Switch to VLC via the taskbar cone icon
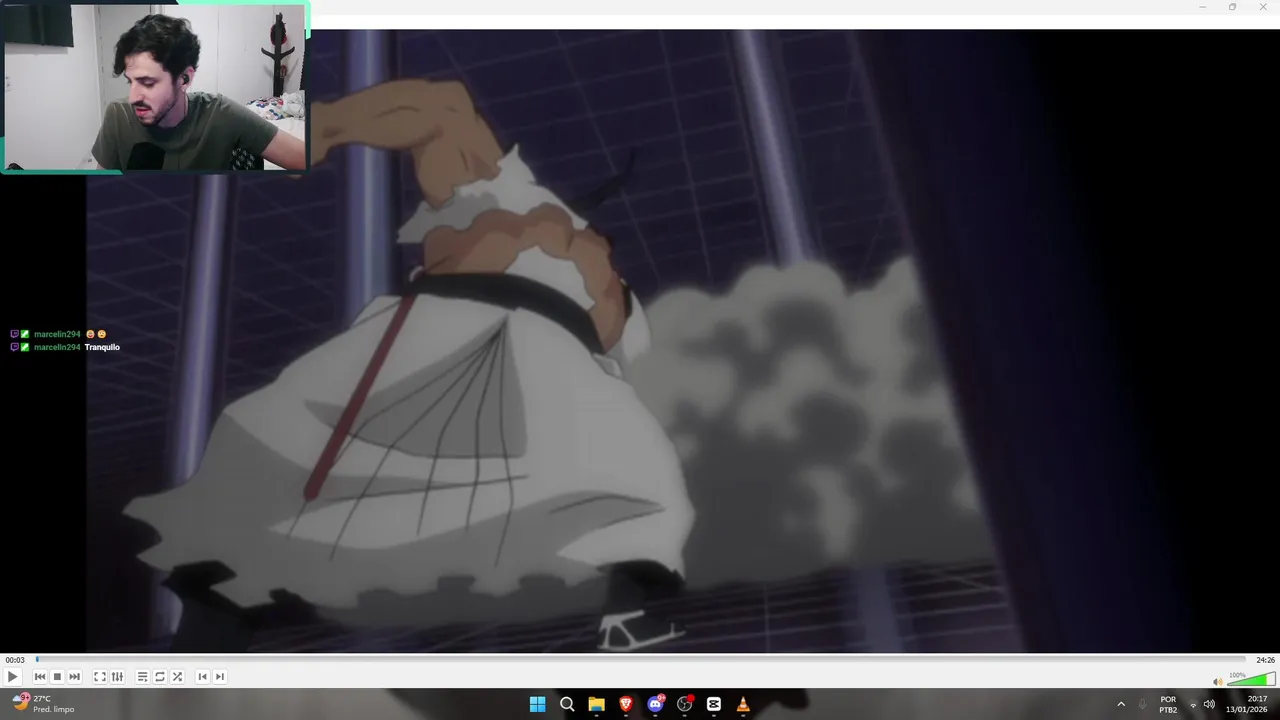Viewport: 1280px width, 720px height. tap(743, 704)
